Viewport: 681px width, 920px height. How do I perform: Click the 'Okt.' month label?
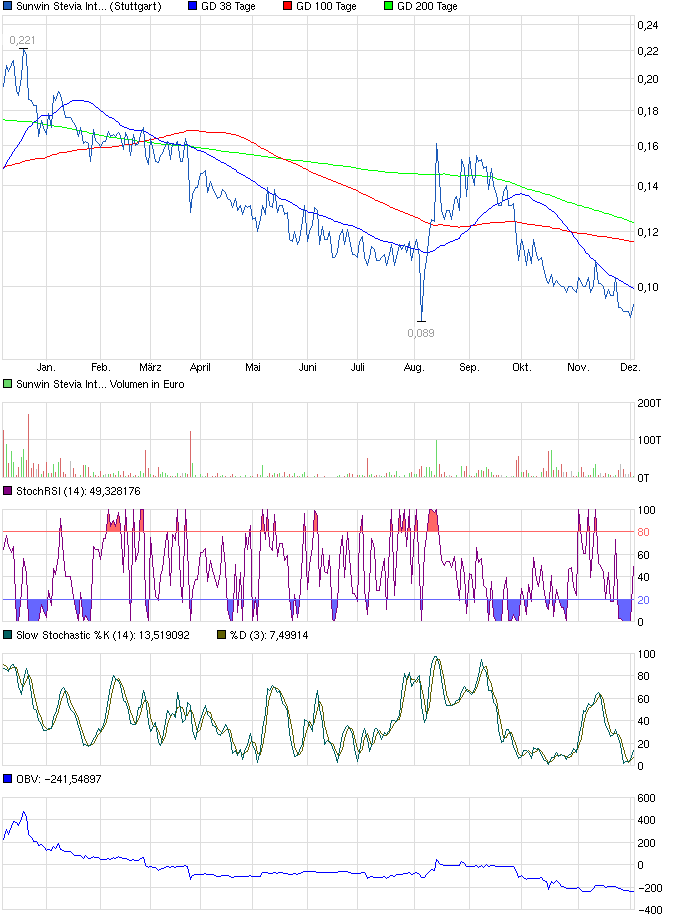[521, 367]
